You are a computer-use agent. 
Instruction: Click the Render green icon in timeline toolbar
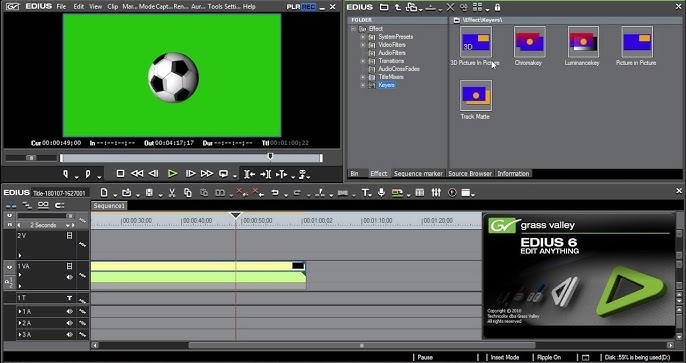tap(397, 192)
